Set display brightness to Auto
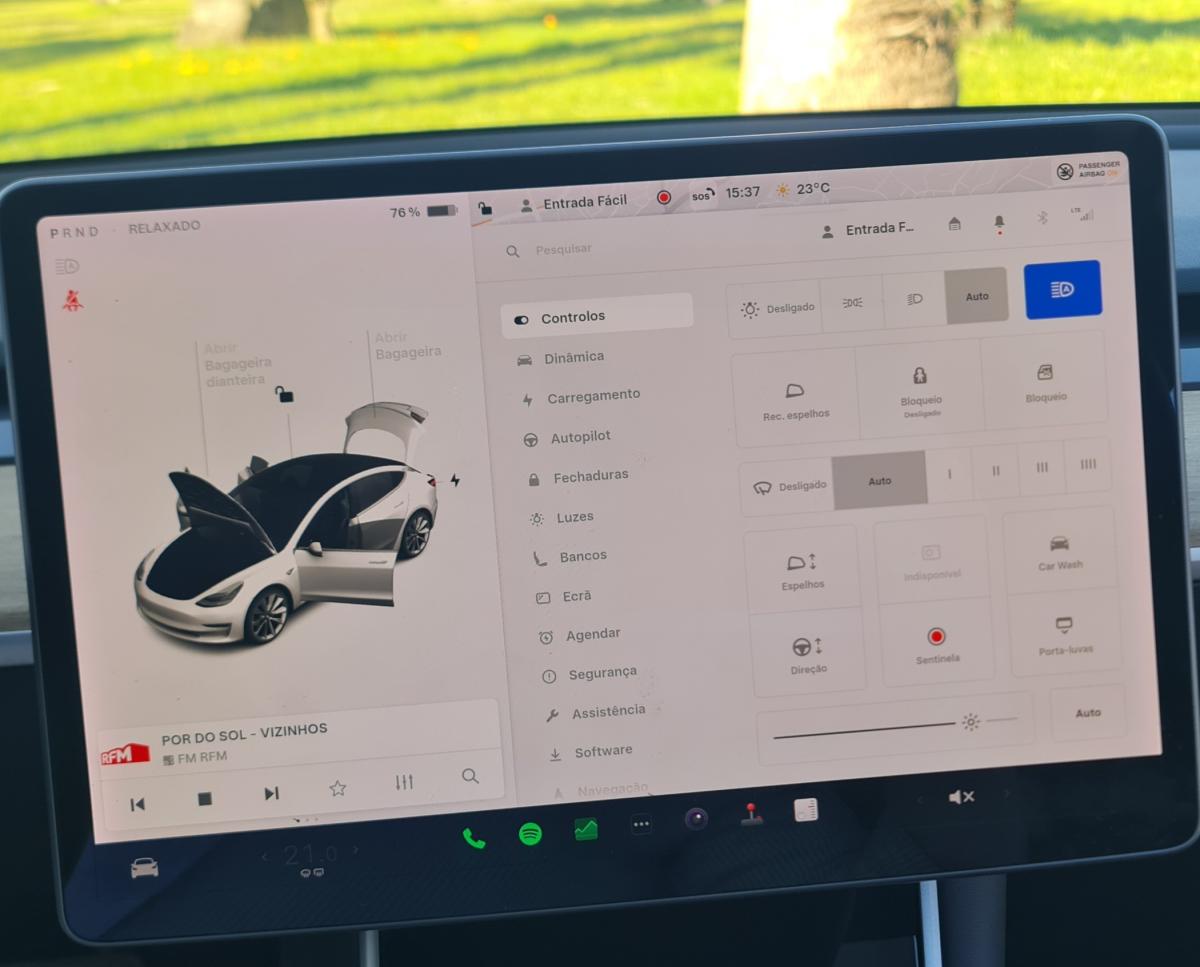1200x967 pixels. click(1088, 713)
